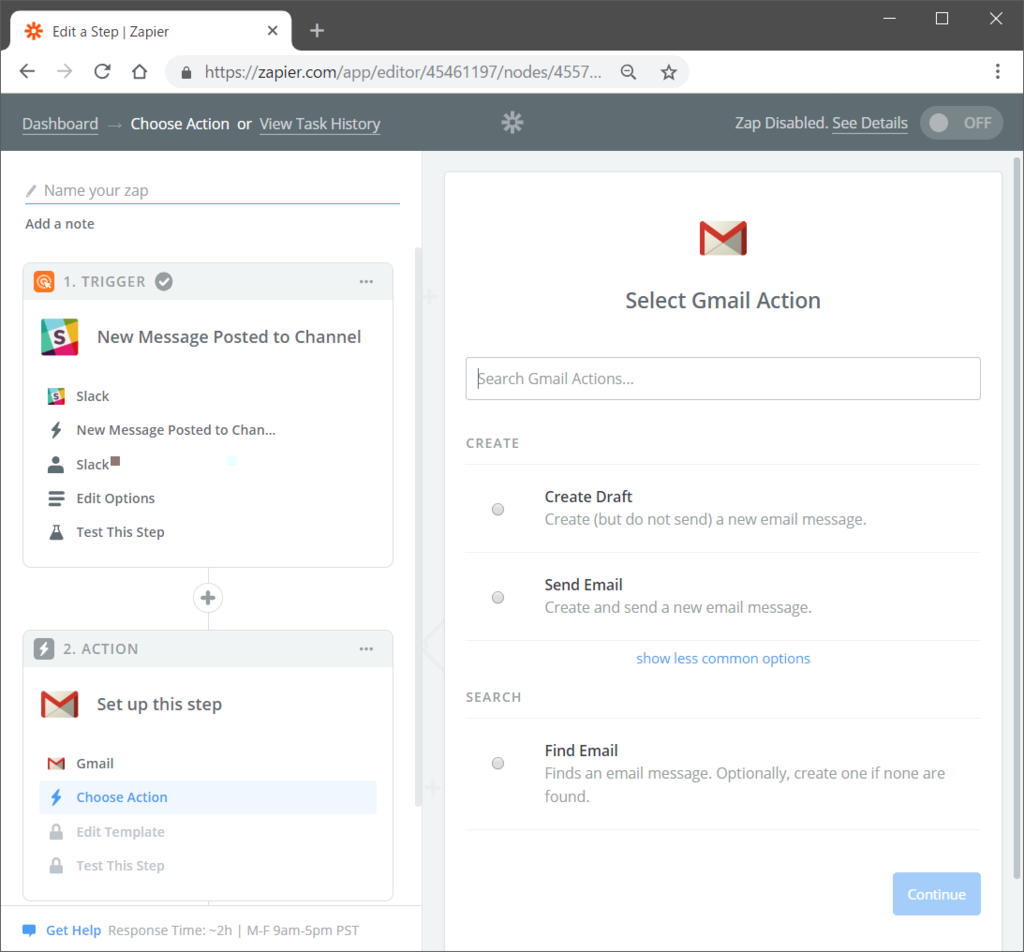Toggle the zap ON/OFF switch
This screenshot has height=952, width=1024.
961,123
